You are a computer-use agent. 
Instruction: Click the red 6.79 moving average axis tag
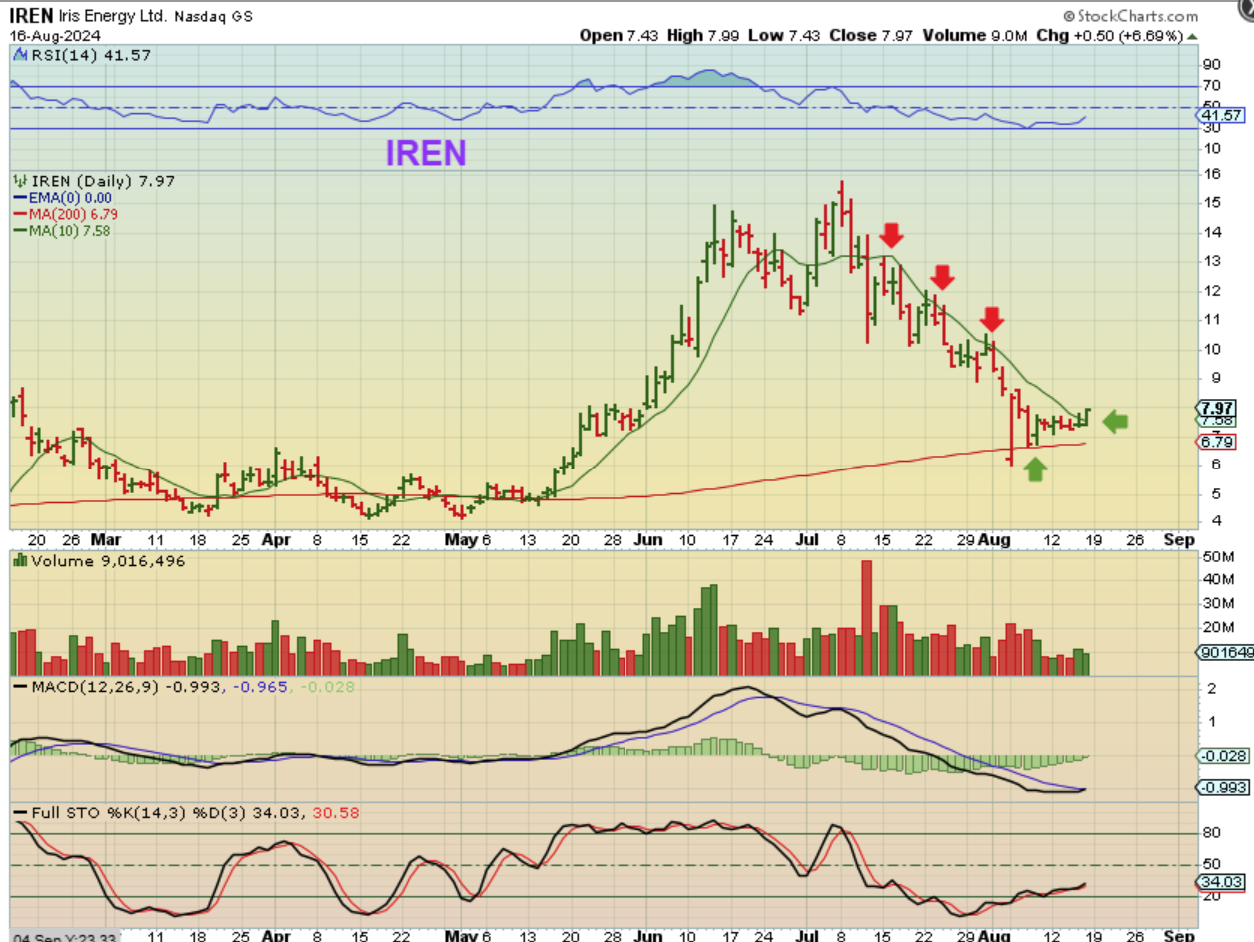point(1216,442)
